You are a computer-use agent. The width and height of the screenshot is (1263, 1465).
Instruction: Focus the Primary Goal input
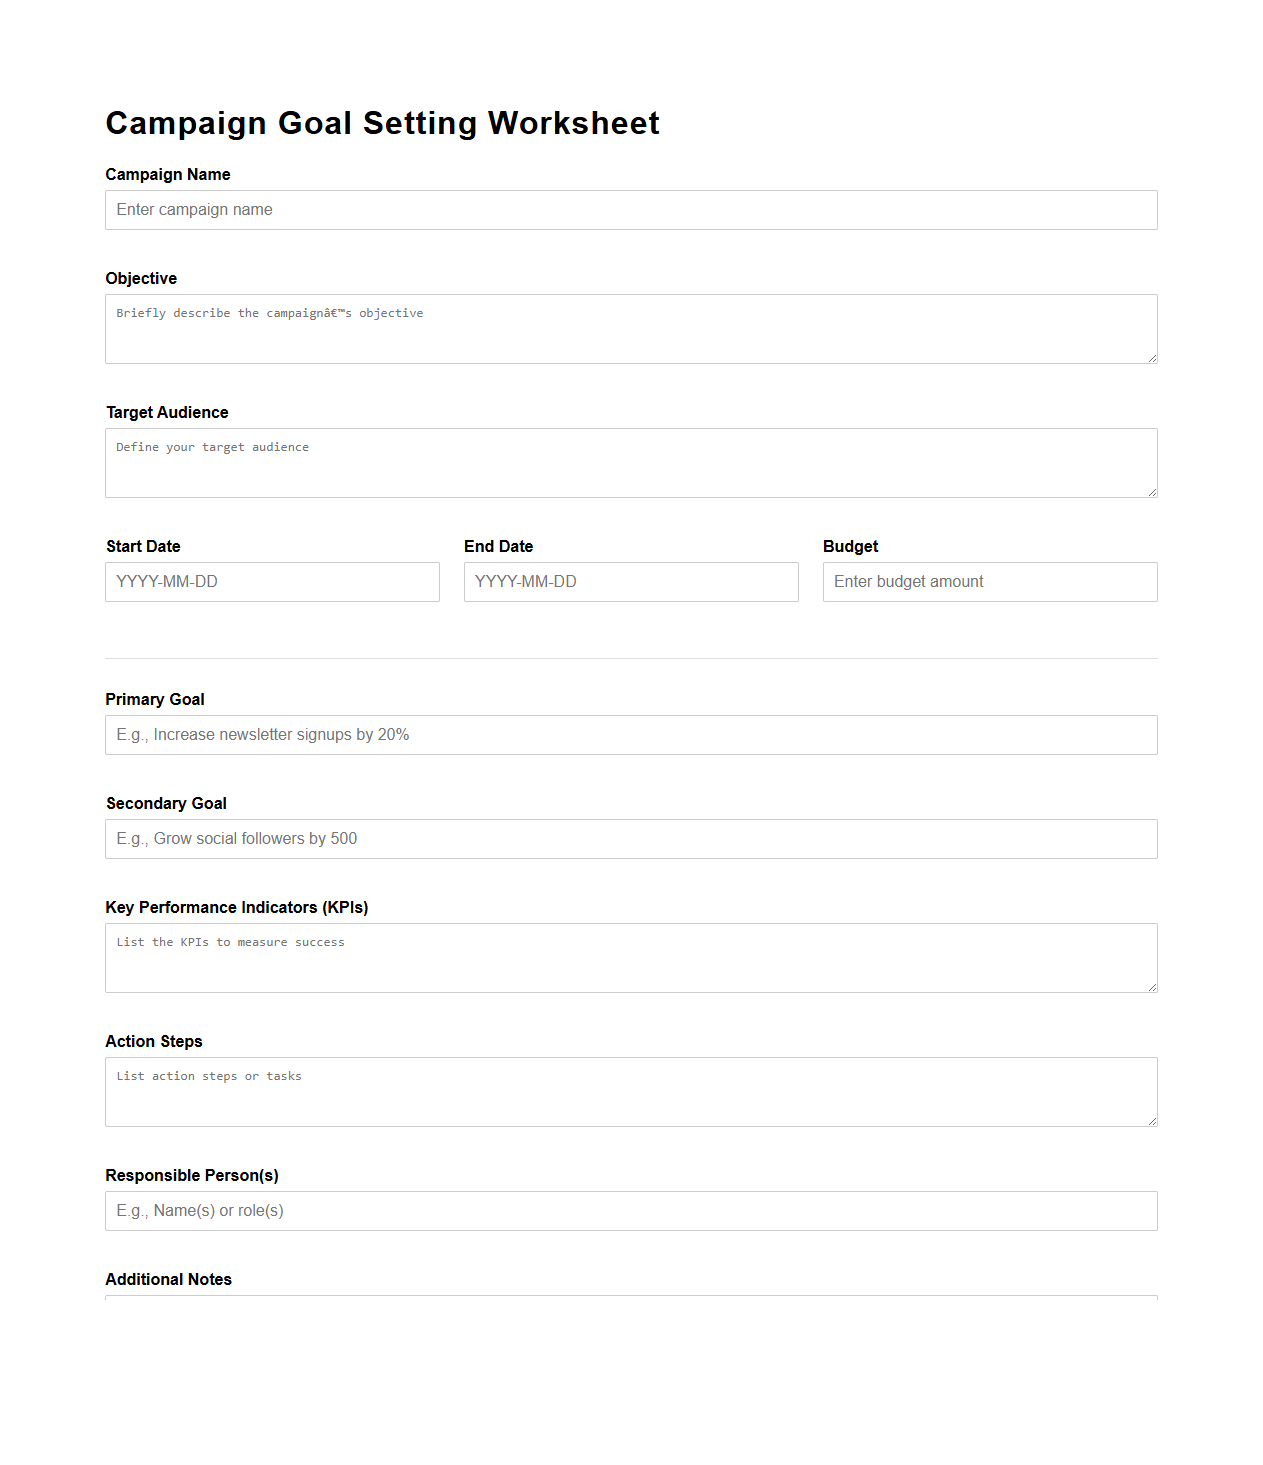(630, 734)
